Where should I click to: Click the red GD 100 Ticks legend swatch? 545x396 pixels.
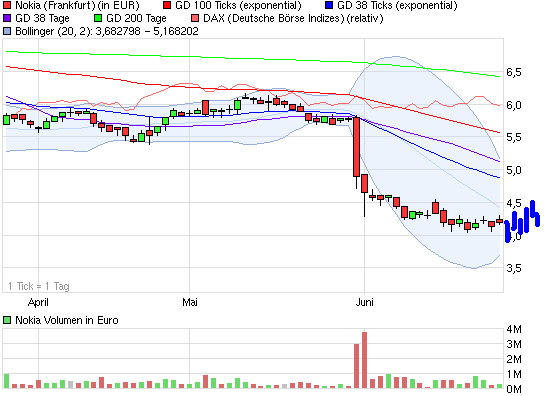tap(167, 5)
